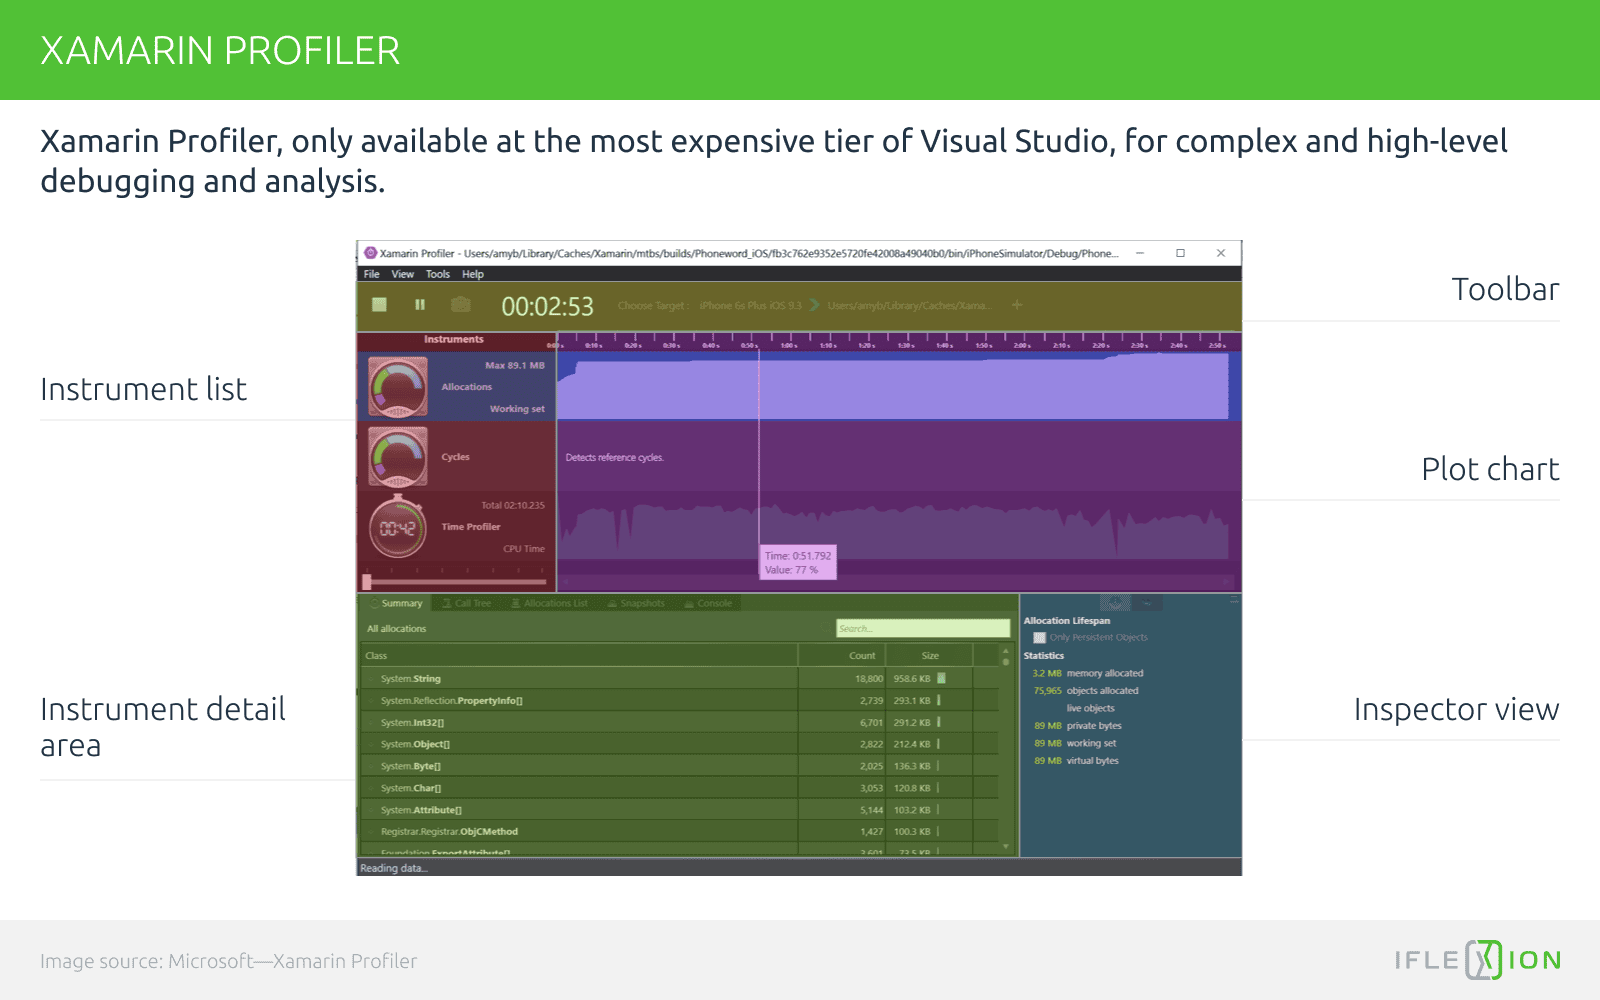This screenshot has height=1000, width=1600.
Task: Click the All allocations heading
Action: click(396, 628)
